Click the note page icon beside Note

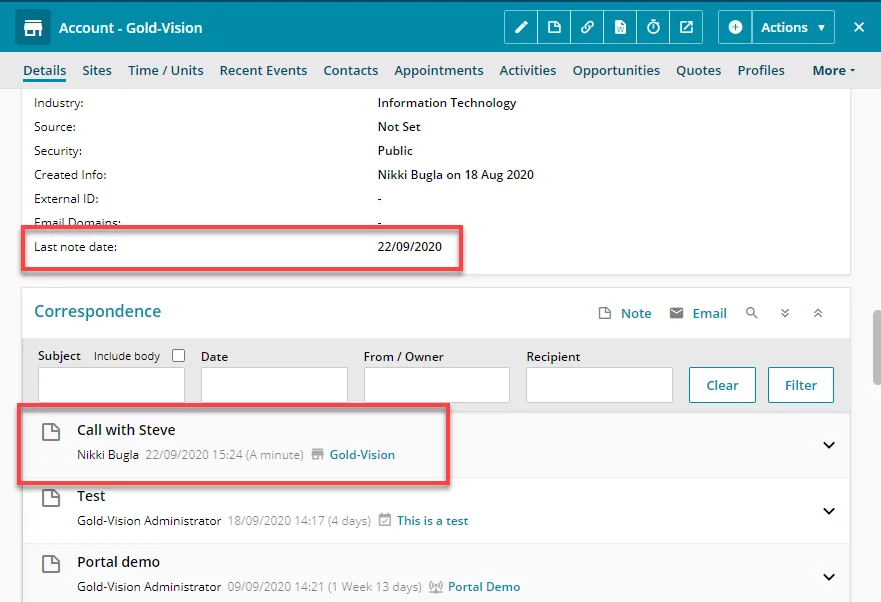click(x=605, y=313)
